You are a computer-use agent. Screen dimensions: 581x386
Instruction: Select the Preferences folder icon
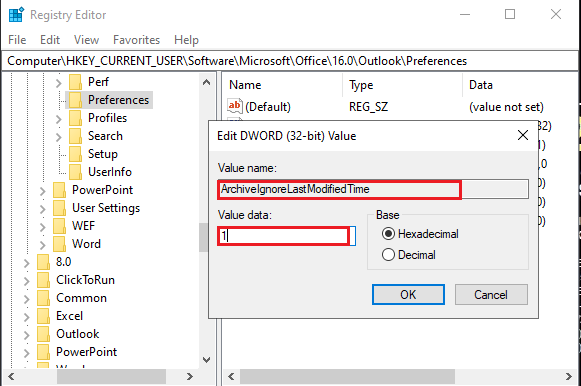click(75, 100)
